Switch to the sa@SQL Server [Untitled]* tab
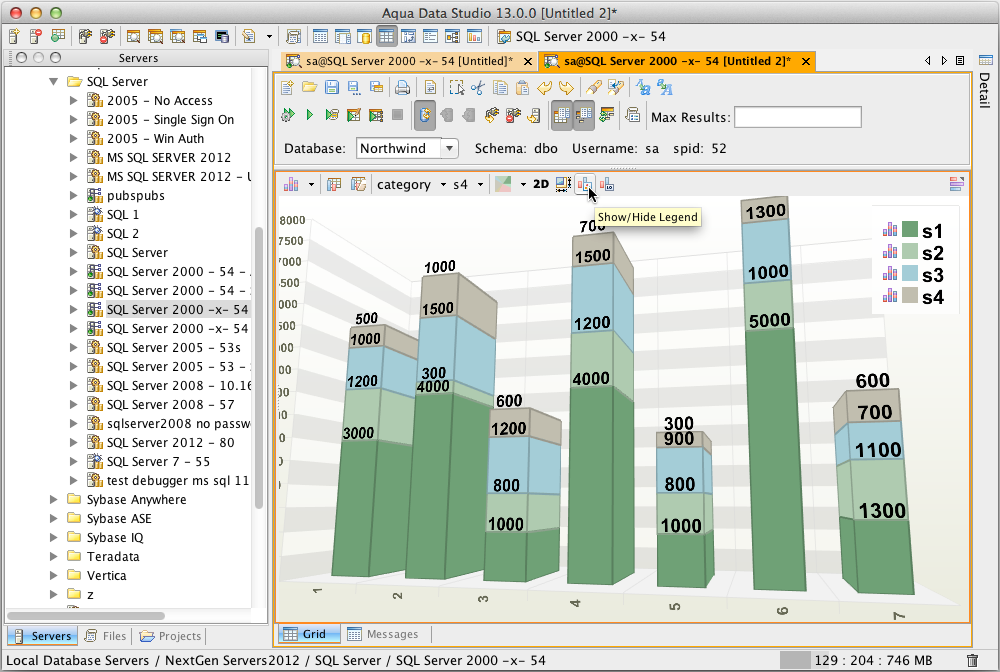 coord(408,61)
